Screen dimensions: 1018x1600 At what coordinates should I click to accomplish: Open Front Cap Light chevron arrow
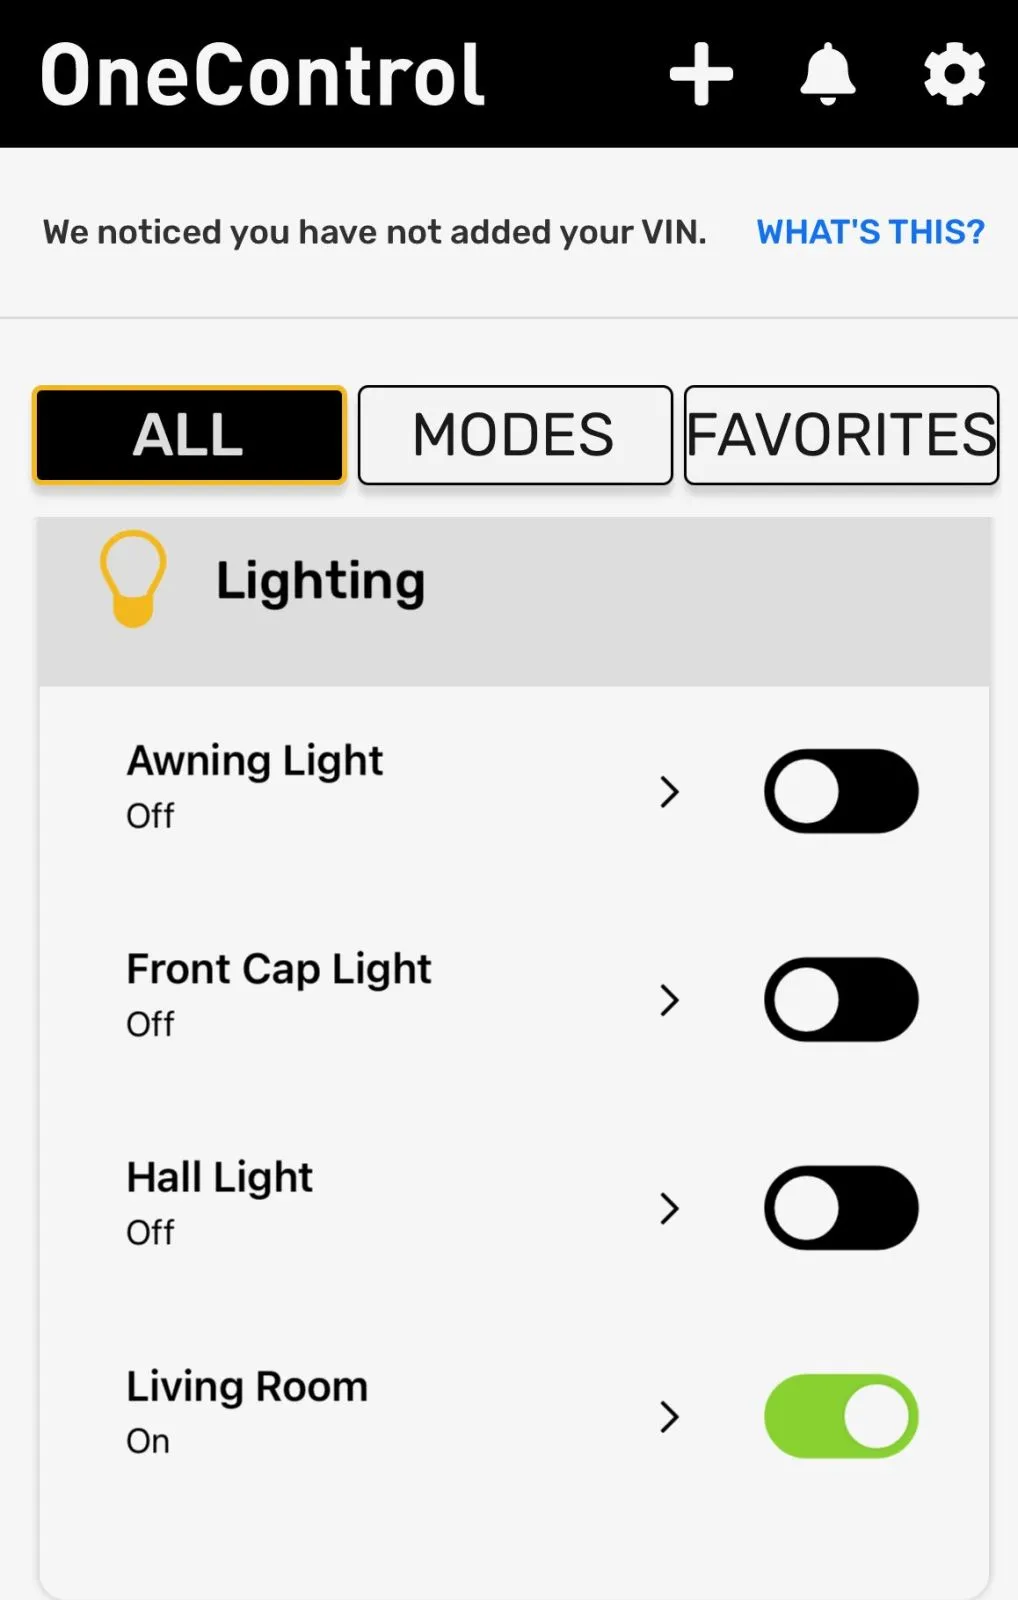669,1000
